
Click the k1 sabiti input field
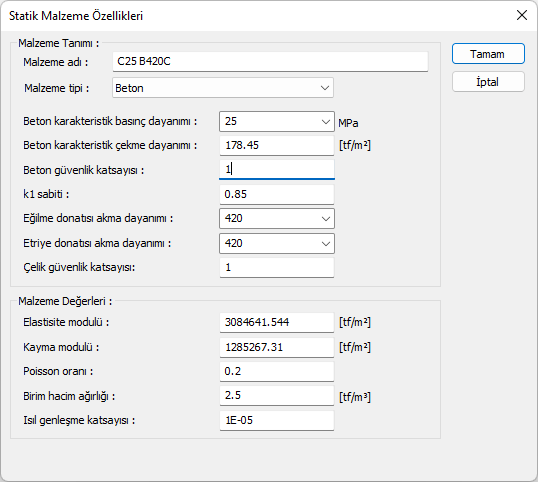click(277, 195)
